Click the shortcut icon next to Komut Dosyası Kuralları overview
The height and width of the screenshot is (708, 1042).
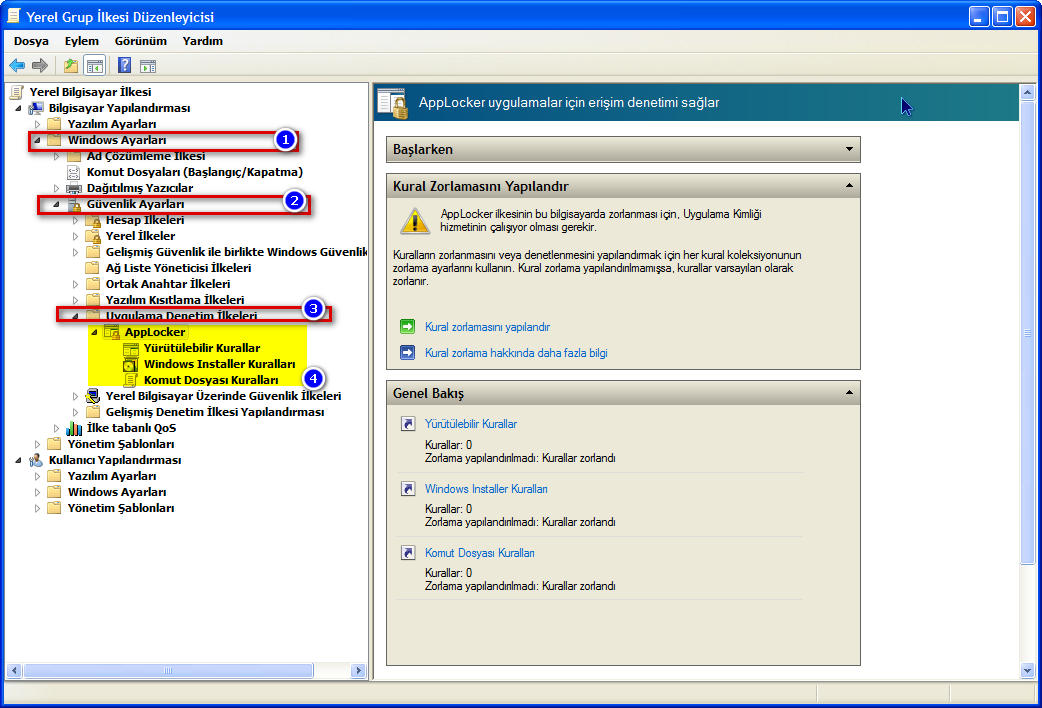click(x=408, y=552)
